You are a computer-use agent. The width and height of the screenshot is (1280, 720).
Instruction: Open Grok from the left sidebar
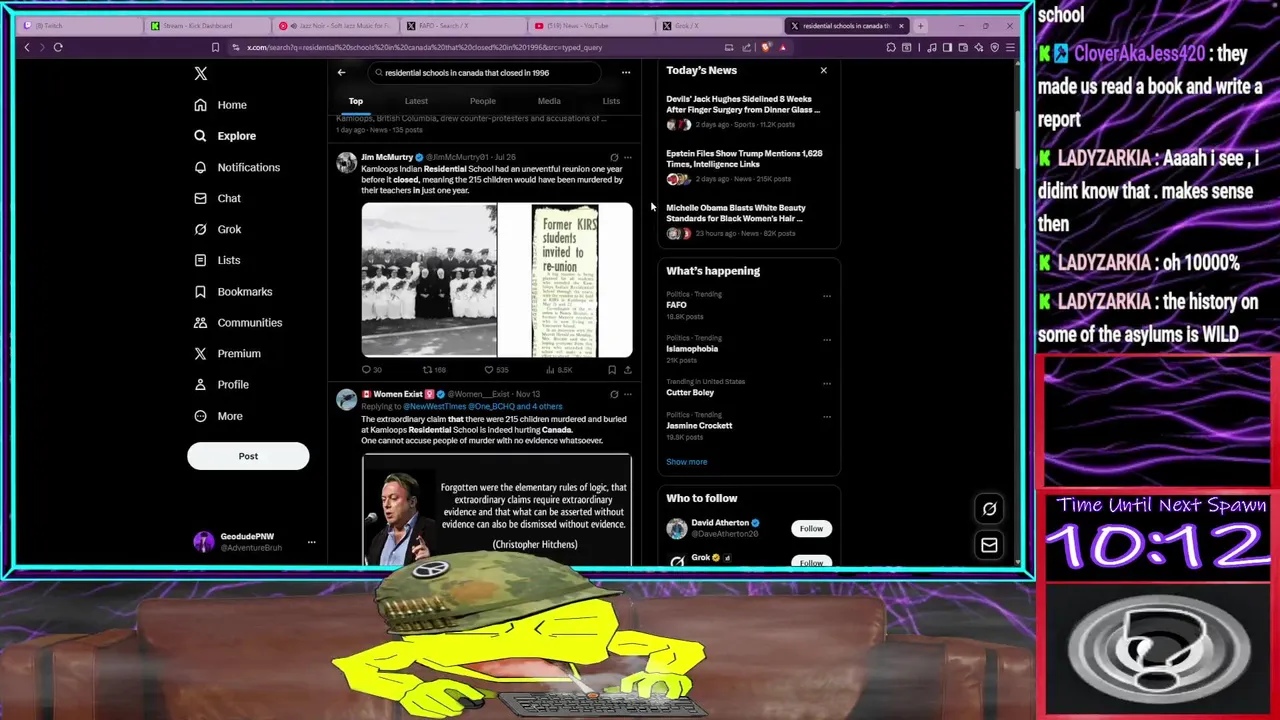pyautogui.click(x=217, y=229)
